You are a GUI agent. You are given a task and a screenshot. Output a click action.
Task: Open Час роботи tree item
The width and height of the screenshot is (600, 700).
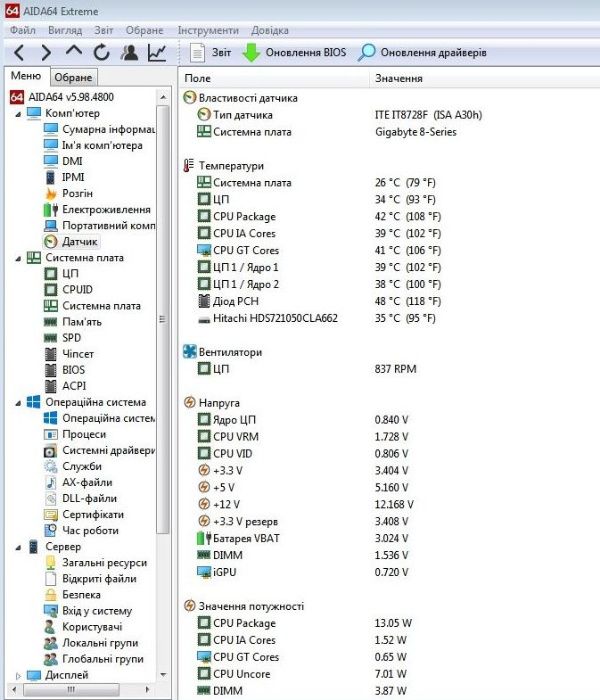pos(81,531)
